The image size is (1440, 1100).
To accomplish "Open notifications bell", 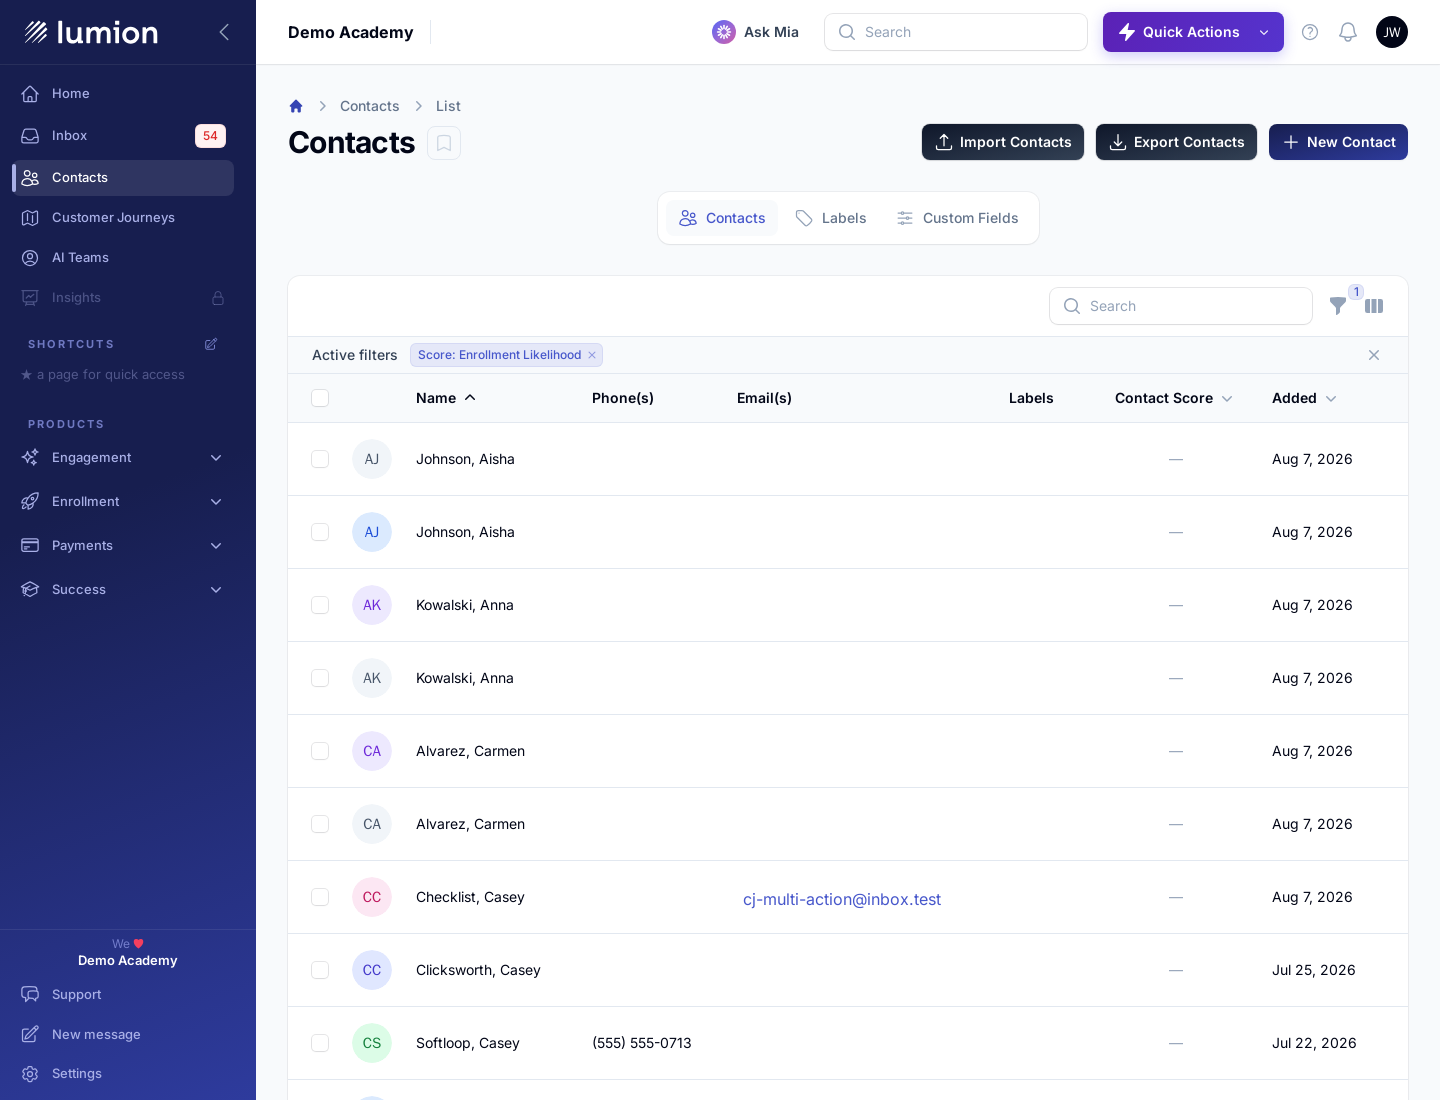I will 1348,32.
